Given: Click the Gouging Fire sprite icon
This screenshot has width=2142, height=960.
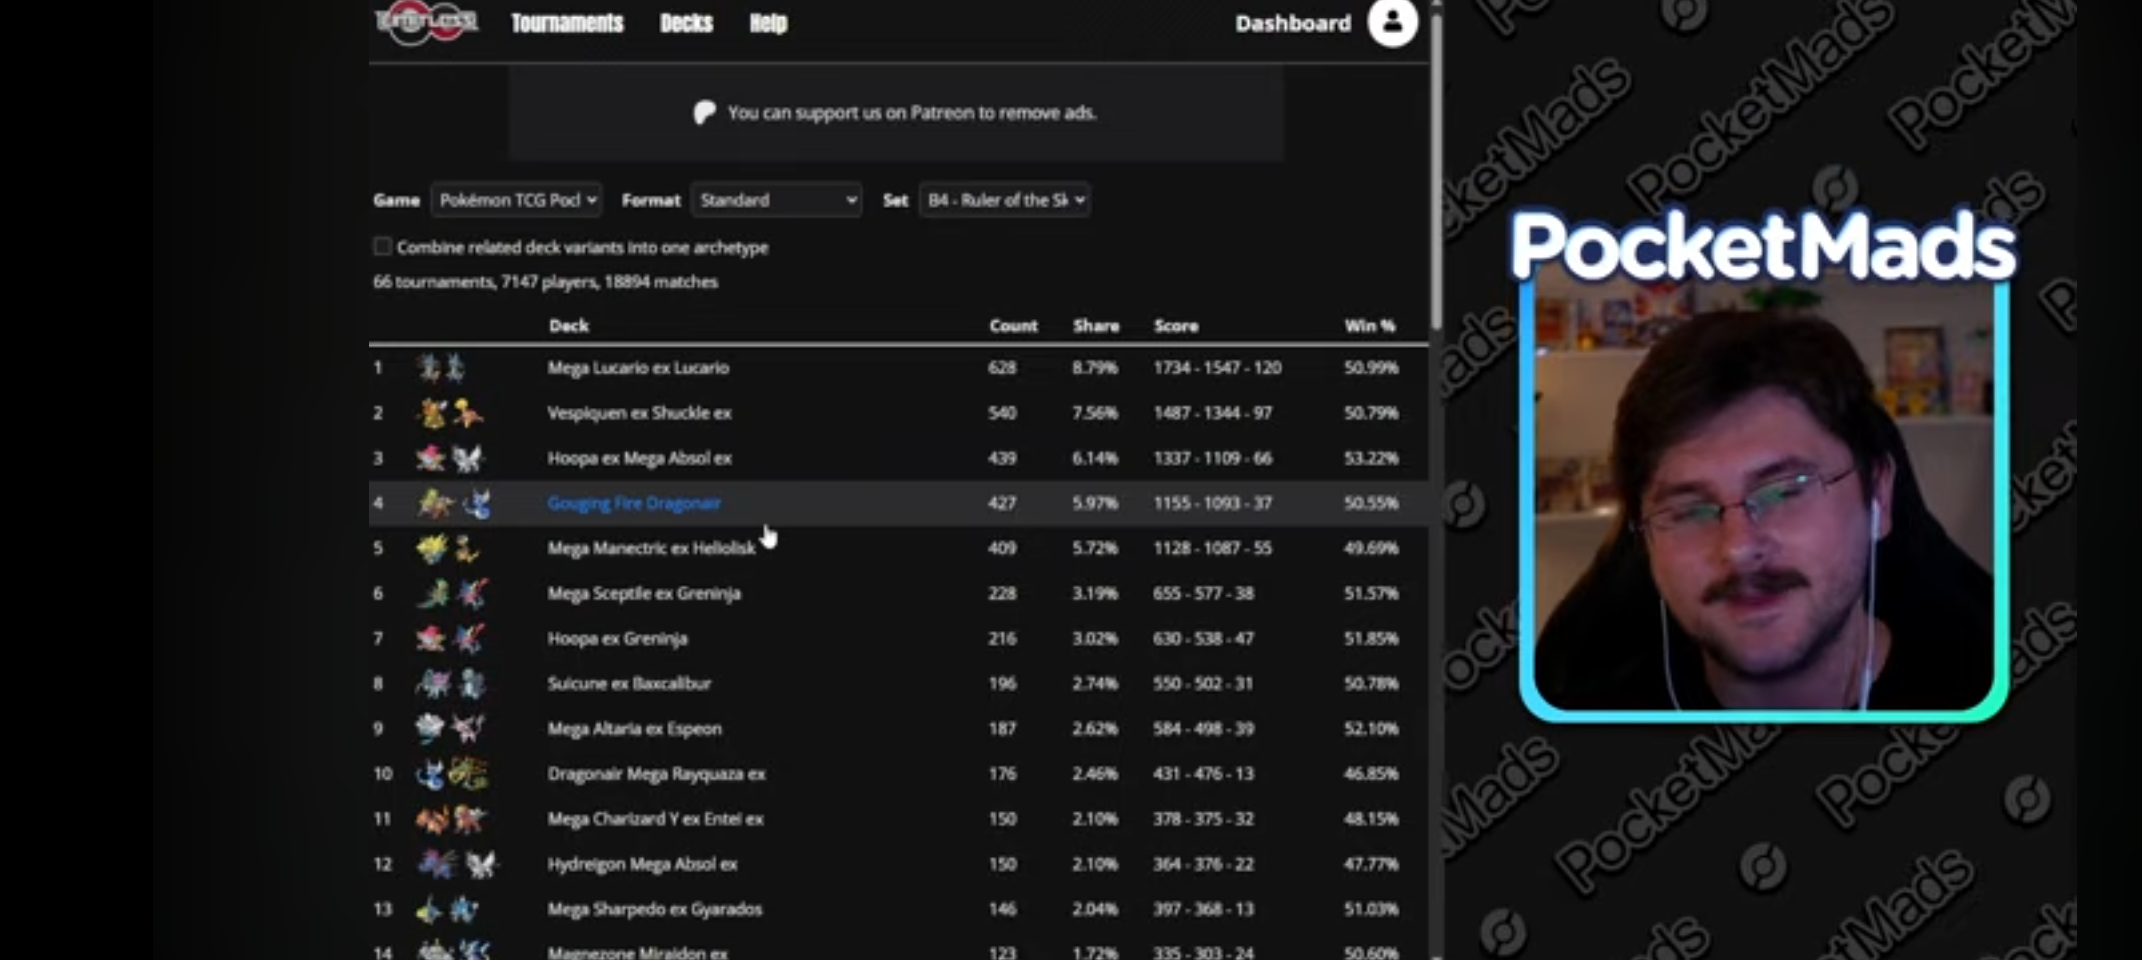Looking at the screenshot, I should (x=434, y=503).
